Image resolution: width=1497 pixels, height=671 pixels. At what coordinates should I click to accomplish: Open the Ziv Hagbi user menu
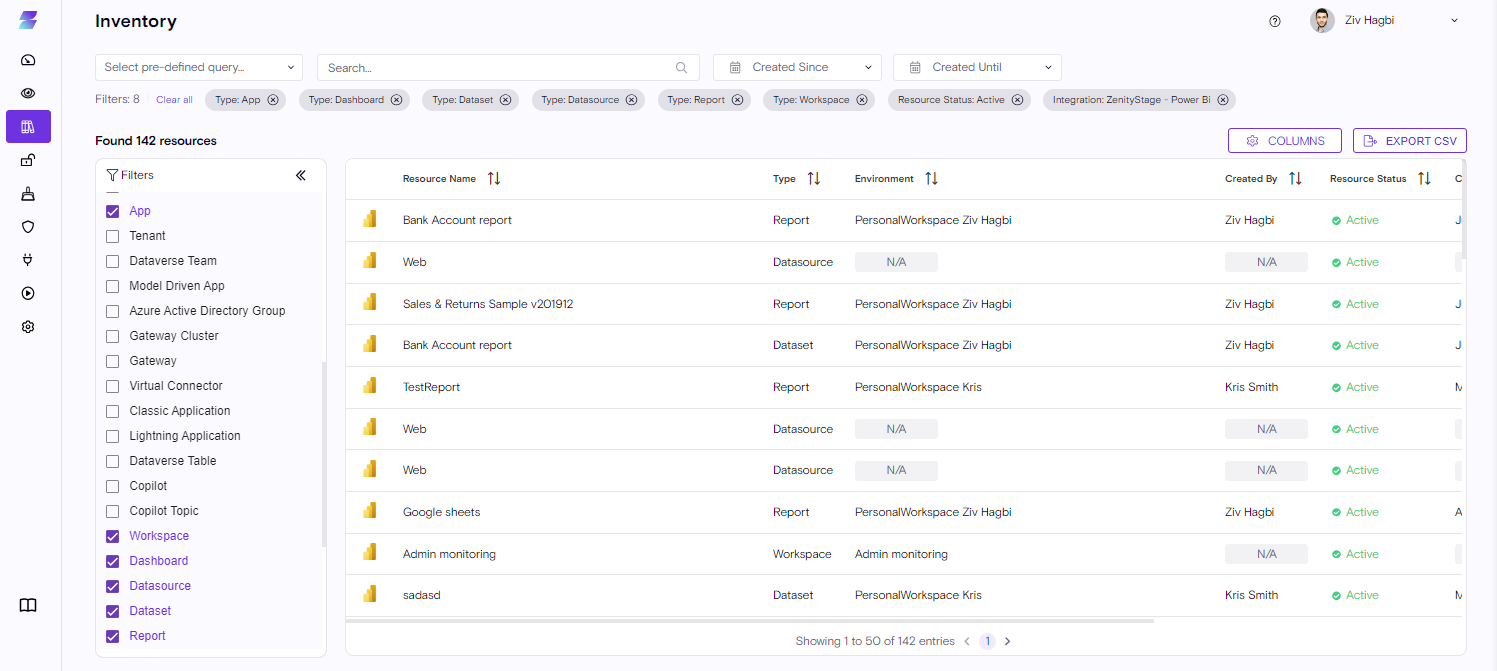[1384, 21]
